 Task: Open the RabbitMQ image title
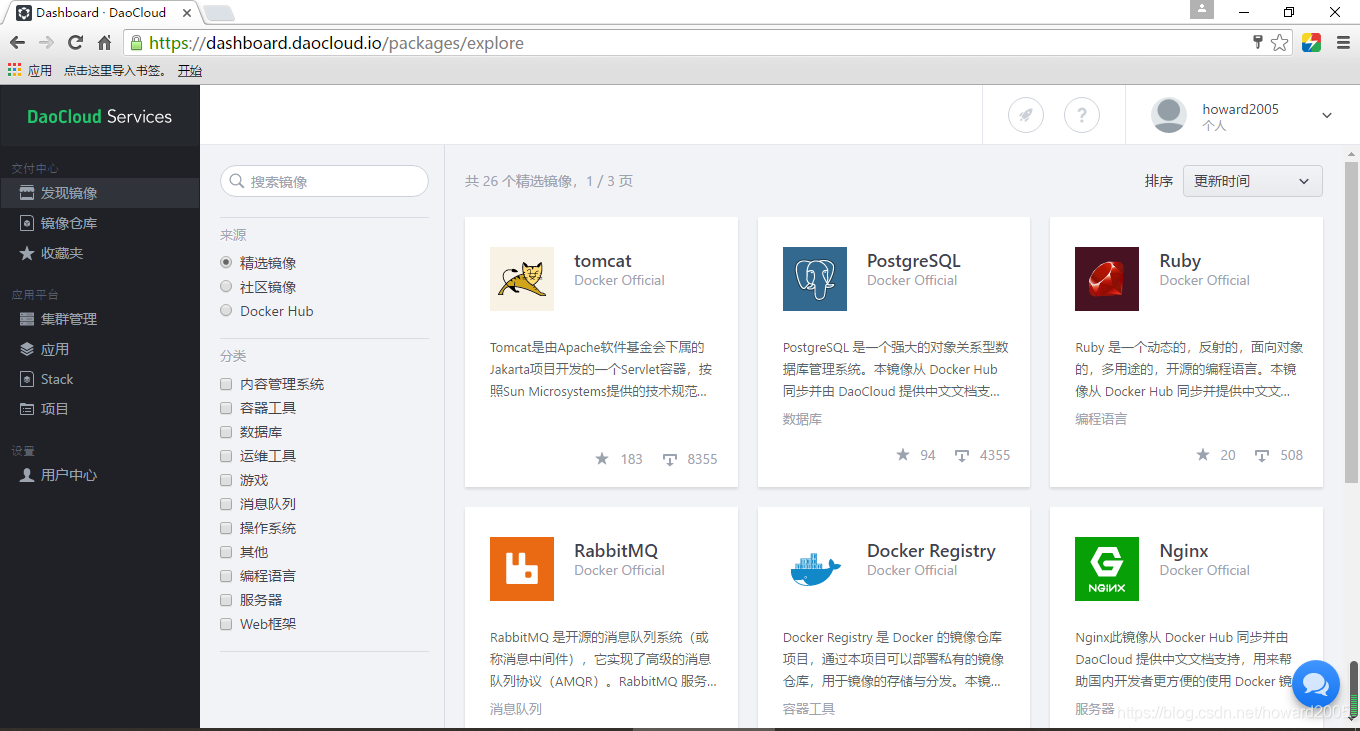(616, 551)
